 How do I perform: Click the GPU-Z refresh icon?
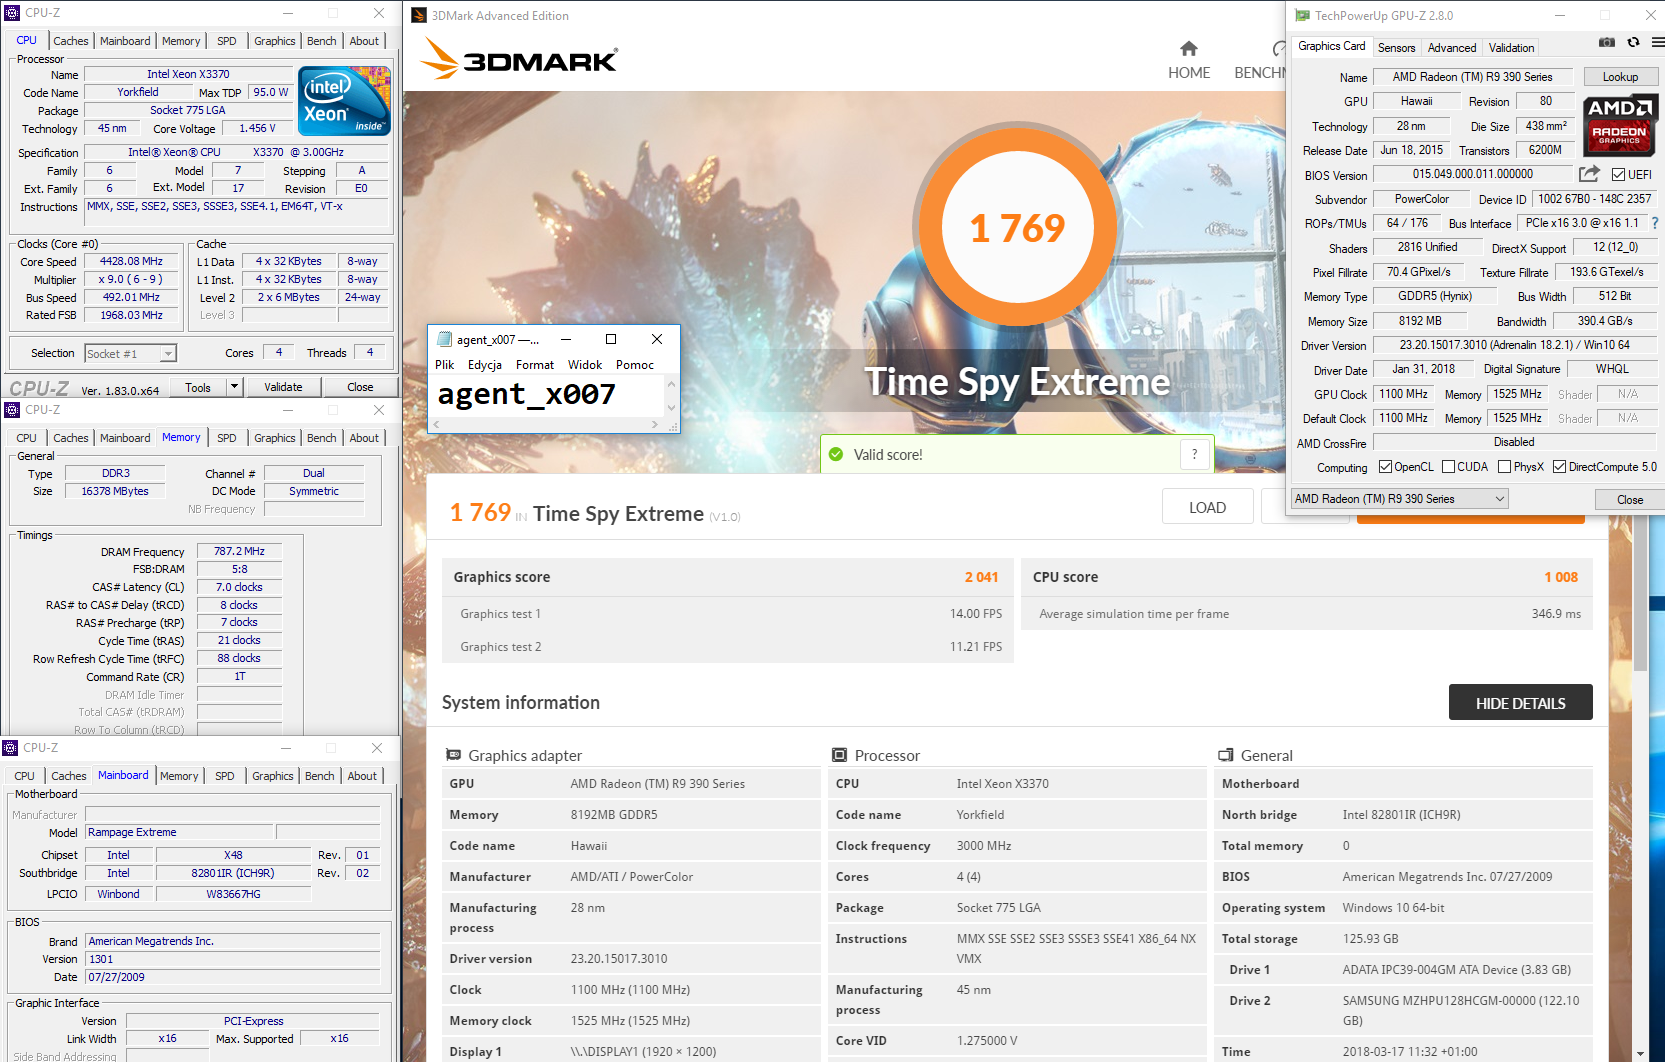tap(1633, 43)
